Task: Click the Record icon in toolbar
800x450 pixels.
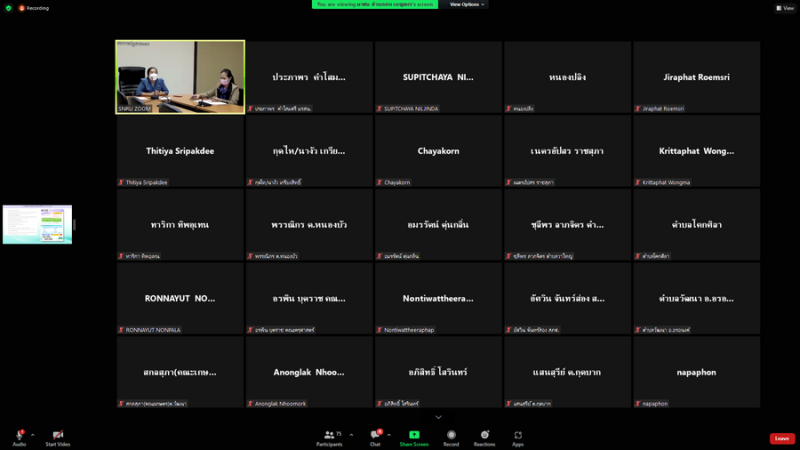Action: click(451, 435)
